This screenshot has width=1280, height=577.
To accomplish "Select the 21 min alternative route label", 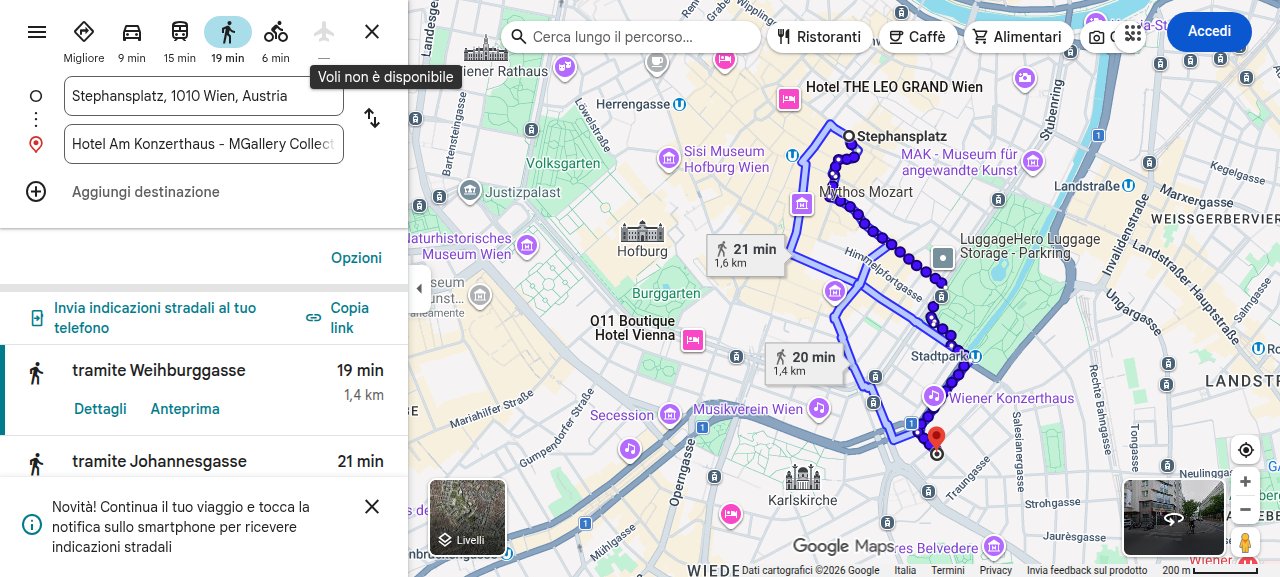I will pos(745,255).
